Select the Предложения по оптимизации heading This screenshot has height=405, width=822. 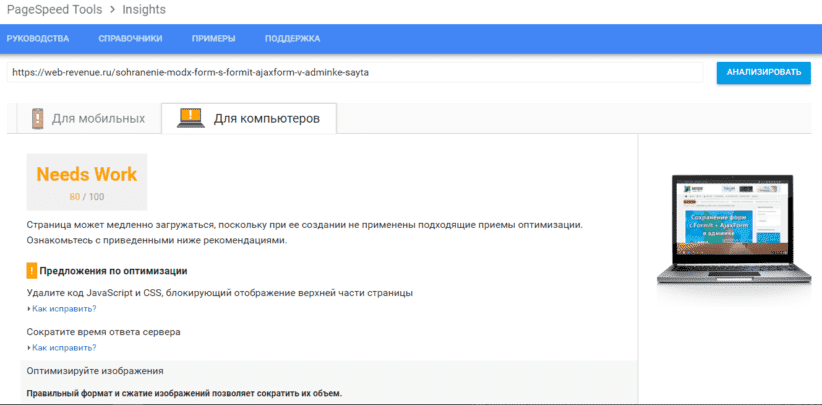point(113,271)
